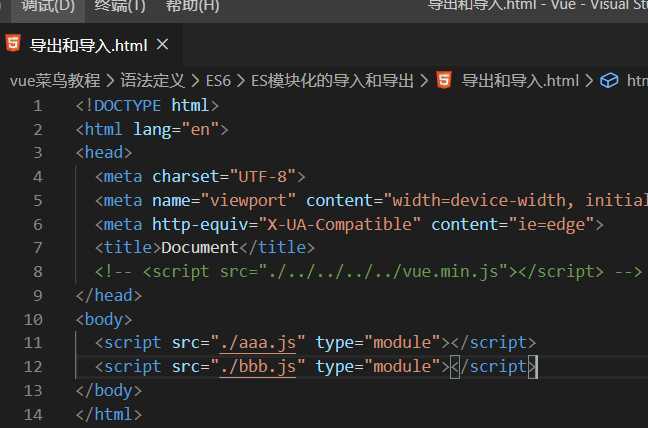
Task: Follow the ./aaa.js source link
Action: (258, 343)
